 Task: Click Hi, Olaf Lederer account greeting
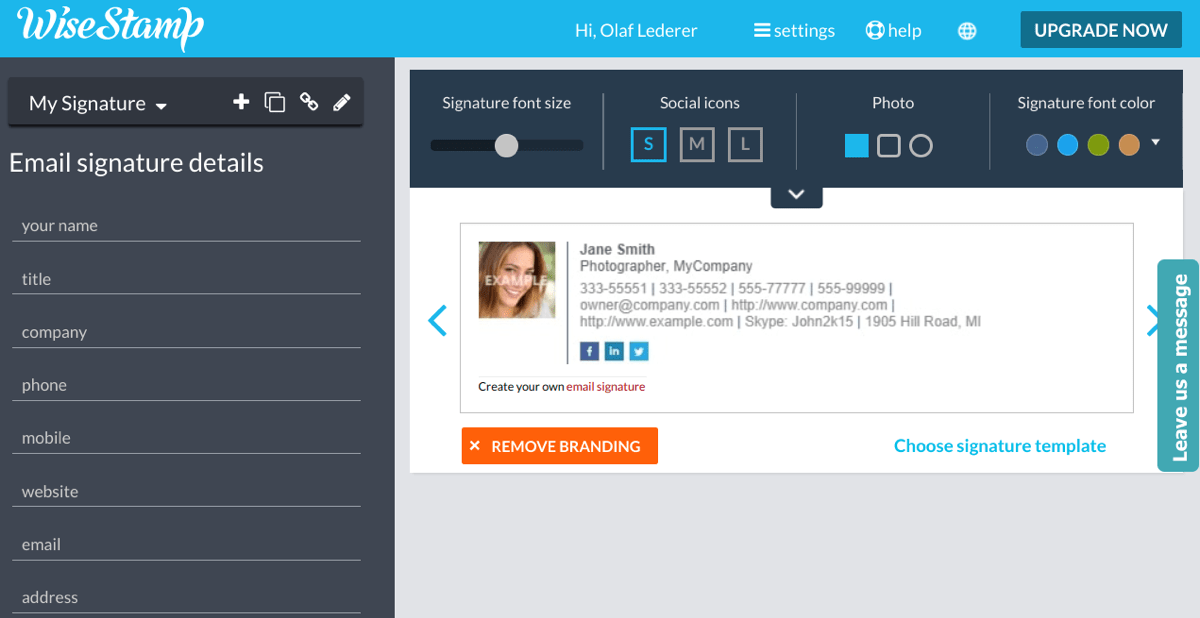coord(636,31)
